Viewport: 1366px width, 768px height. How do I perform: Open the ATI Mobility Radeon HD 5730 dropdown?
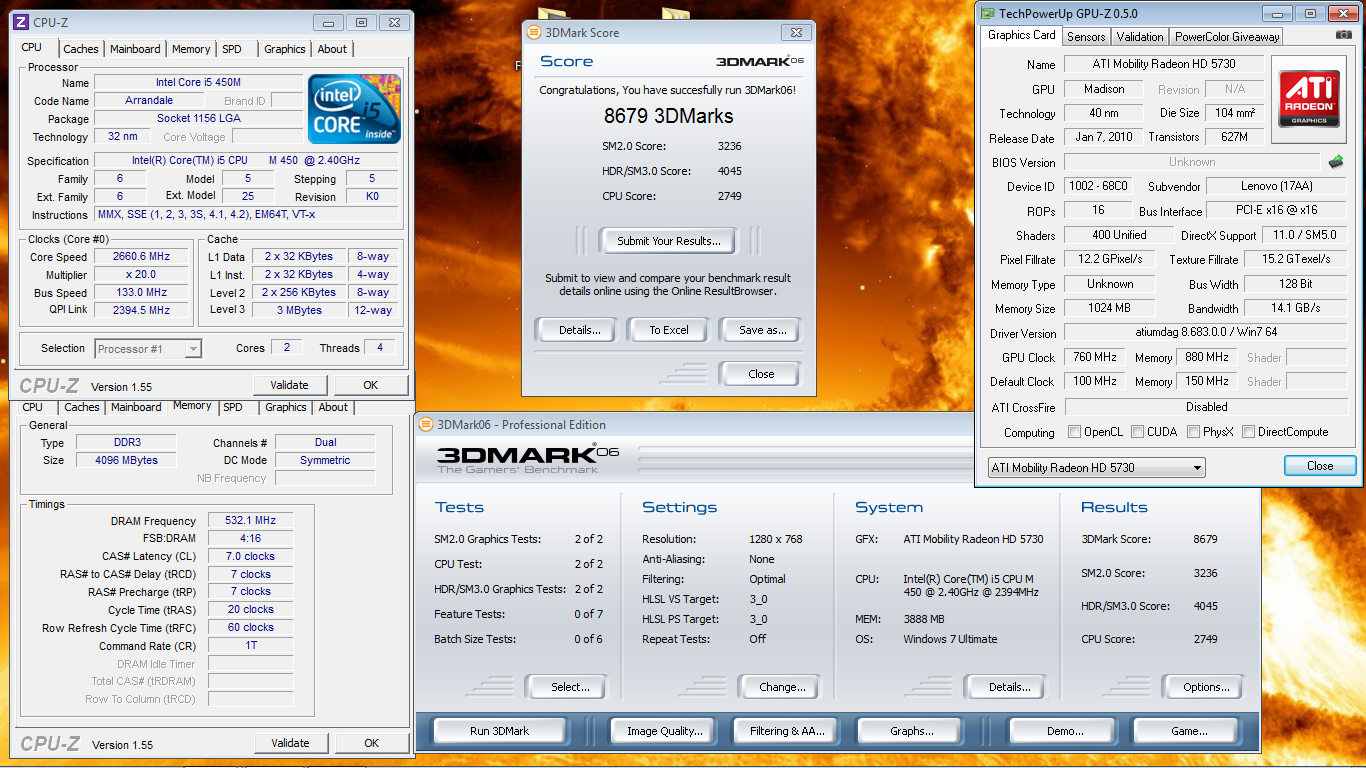coord(1096,467)
